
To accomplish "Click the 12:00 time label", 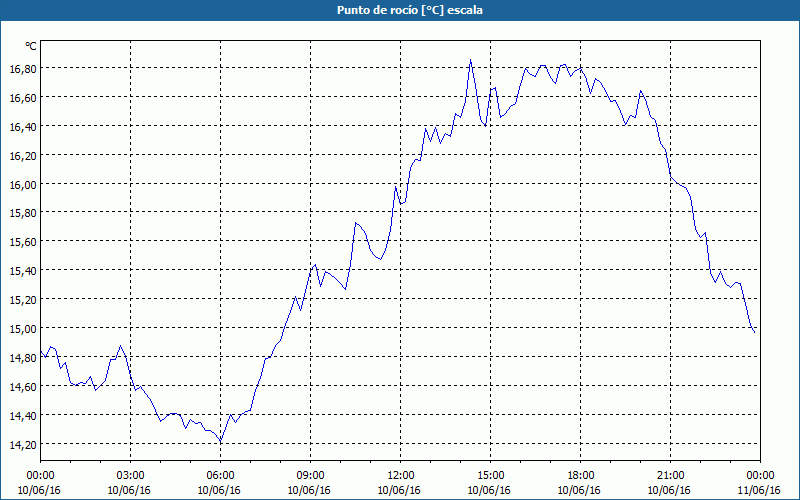I will [401, 476].
